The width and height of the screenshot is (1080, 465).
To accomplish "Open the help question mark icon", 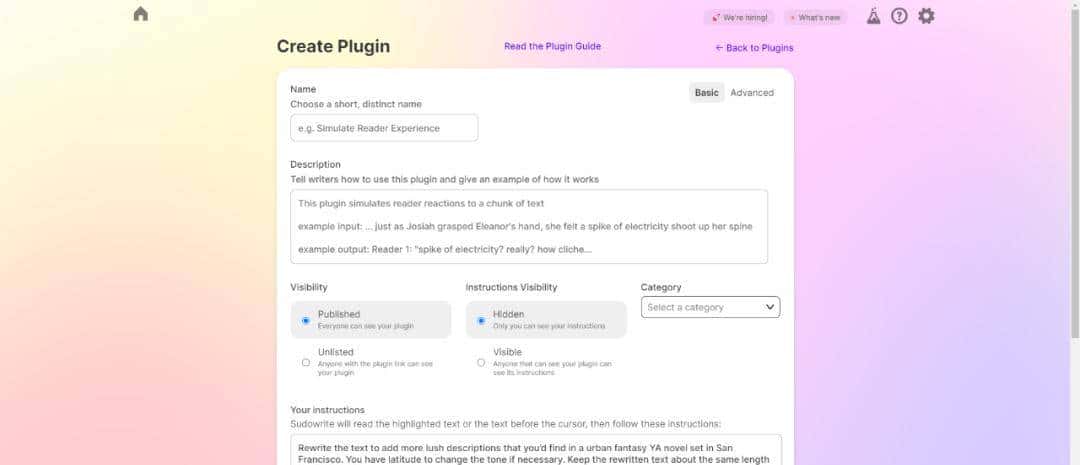I will point(899,16).
